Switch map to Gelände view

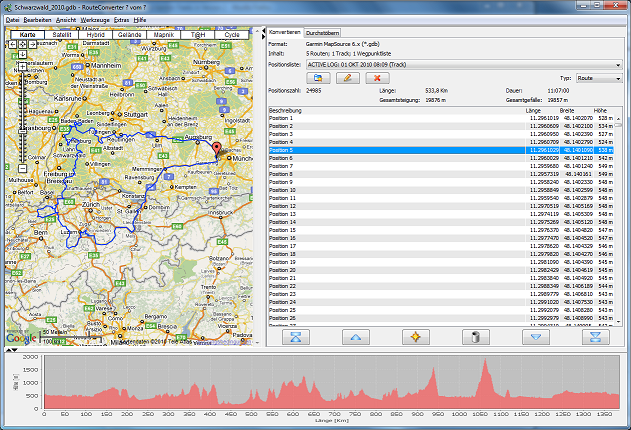pos(130,35)
